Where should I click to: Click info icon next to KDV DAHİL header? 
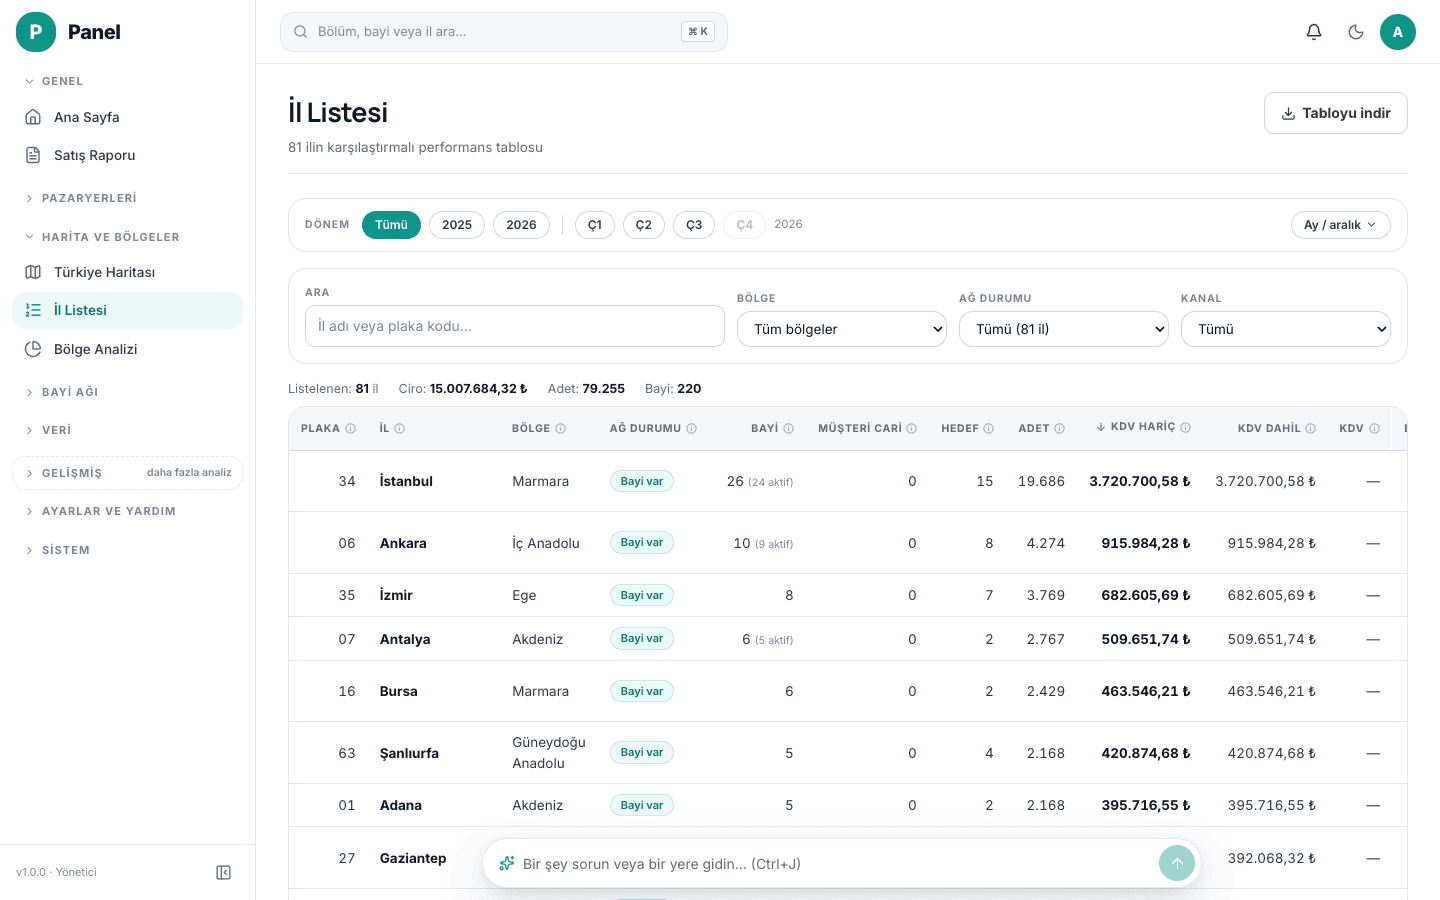1310,428
